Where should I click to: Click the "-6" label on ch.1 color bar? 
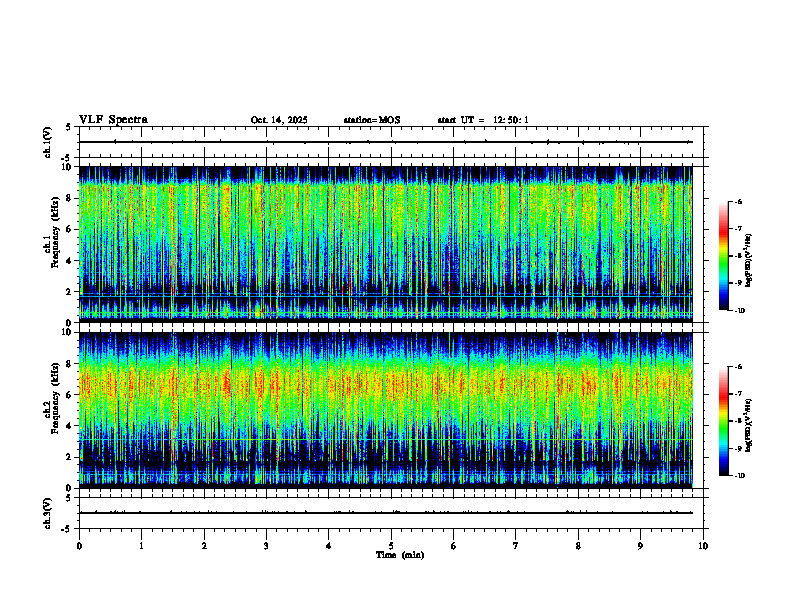point(738,202)
